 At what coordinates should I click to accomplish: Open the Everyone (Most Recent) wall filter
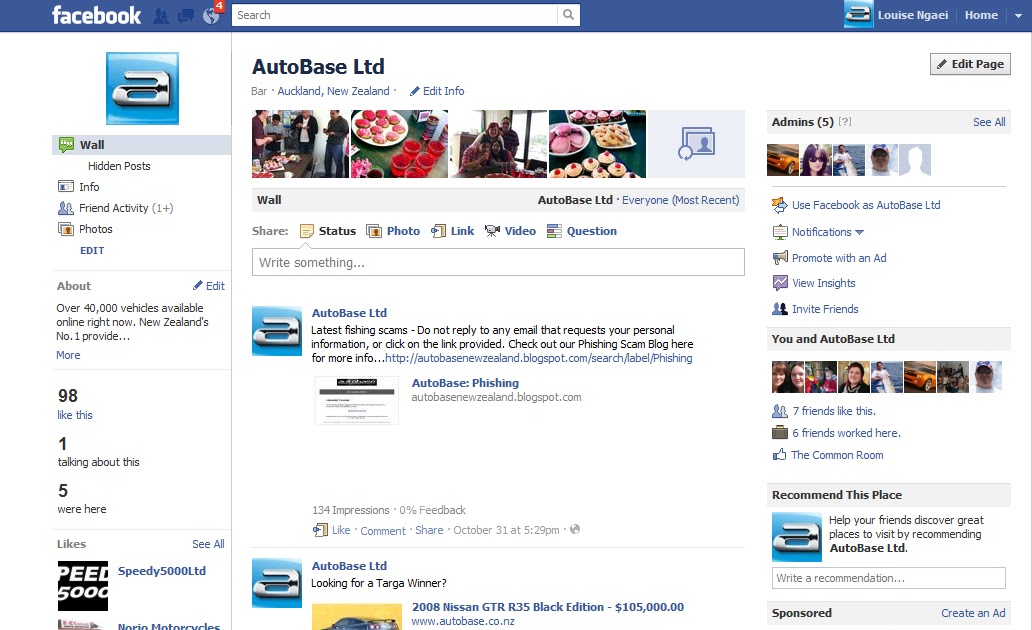coord(681,199)
